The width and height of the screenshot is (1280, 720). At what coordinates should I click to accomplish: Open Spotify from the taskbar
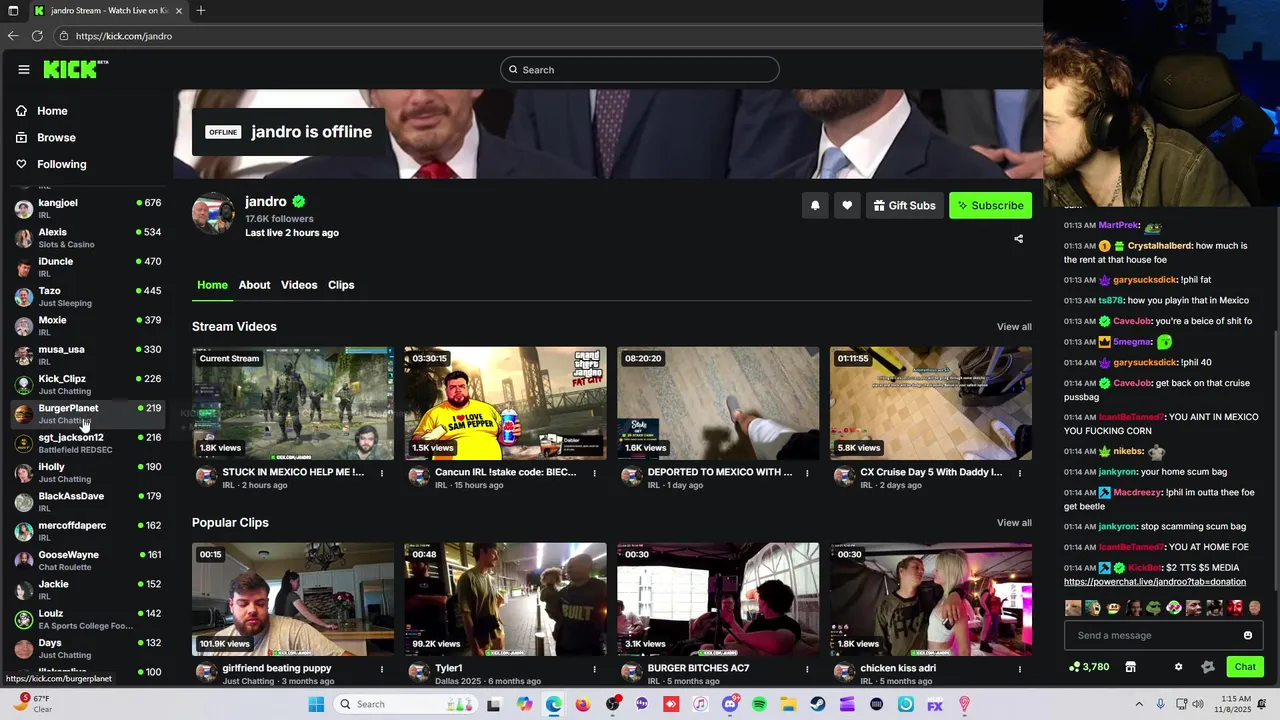[759, 704]
